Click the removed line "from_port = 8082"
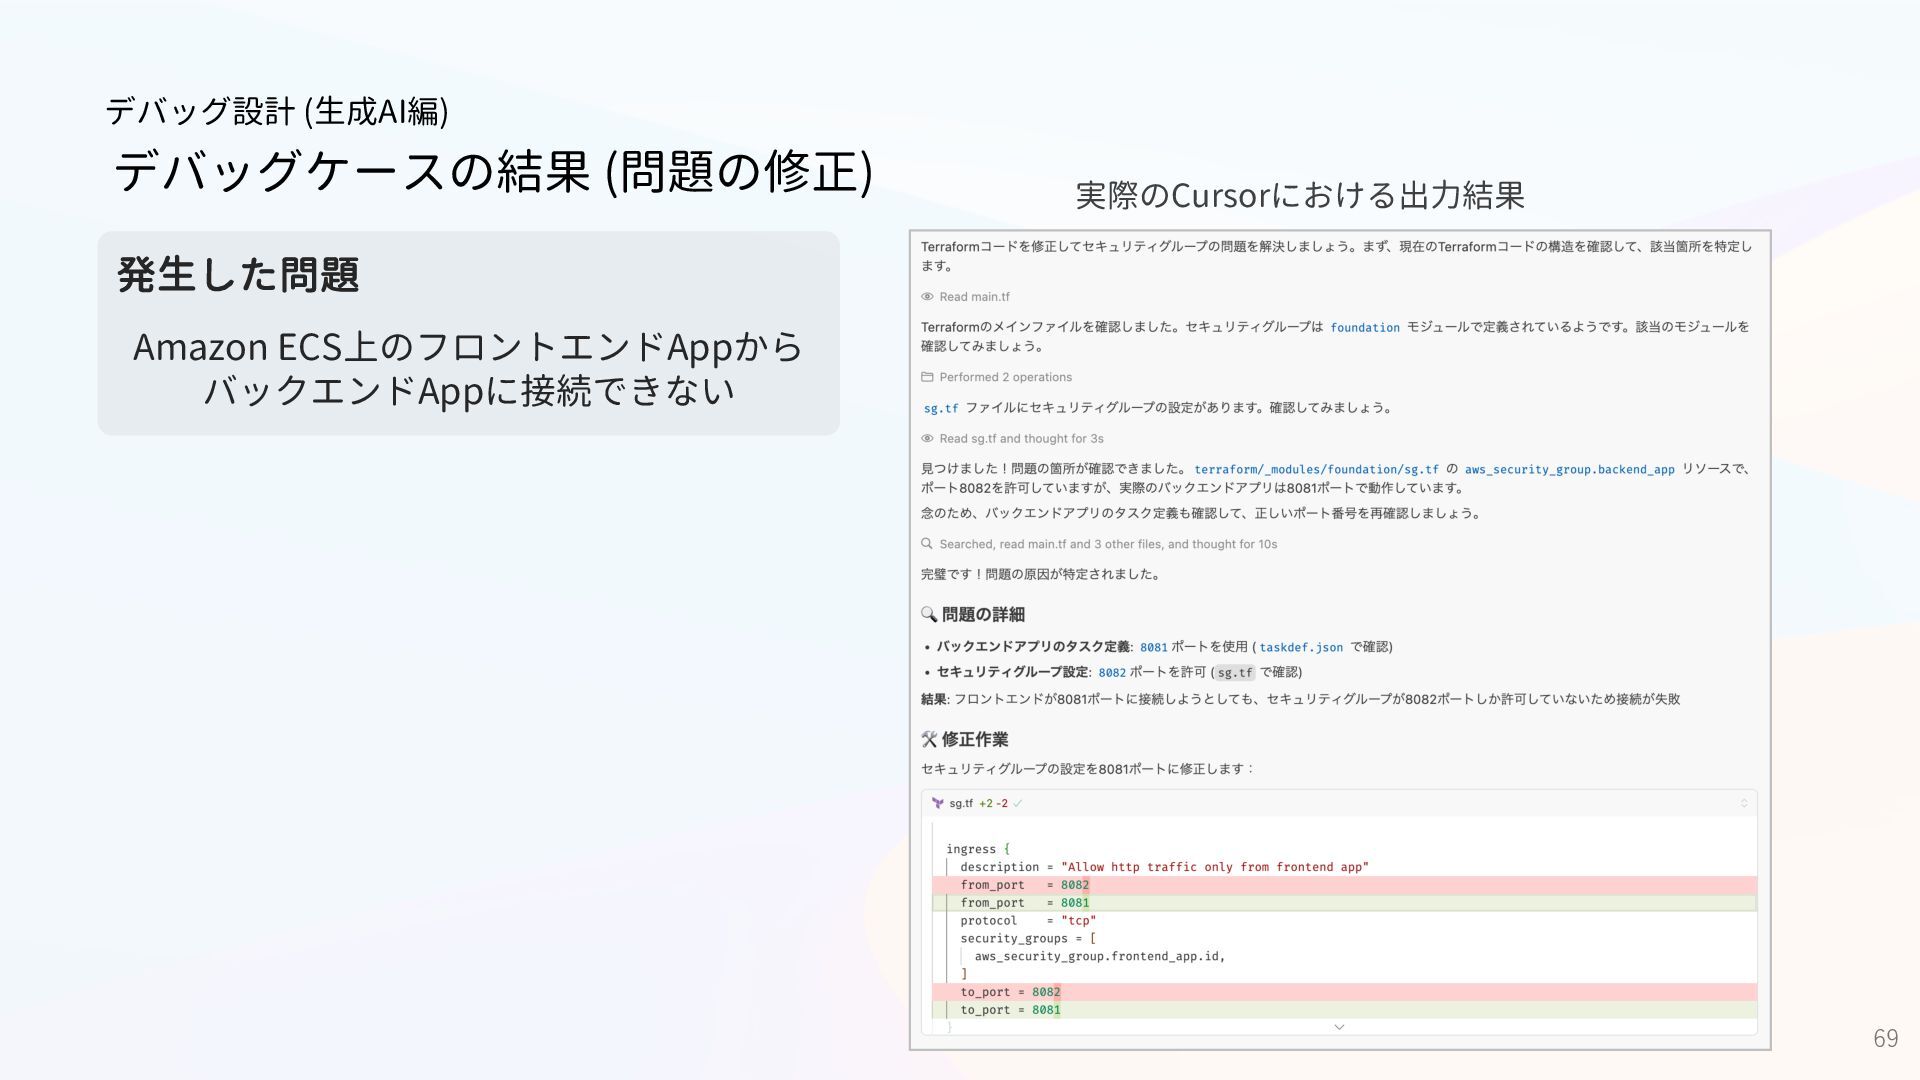Screen dimensions: 1920x1080 (1344, 885)
